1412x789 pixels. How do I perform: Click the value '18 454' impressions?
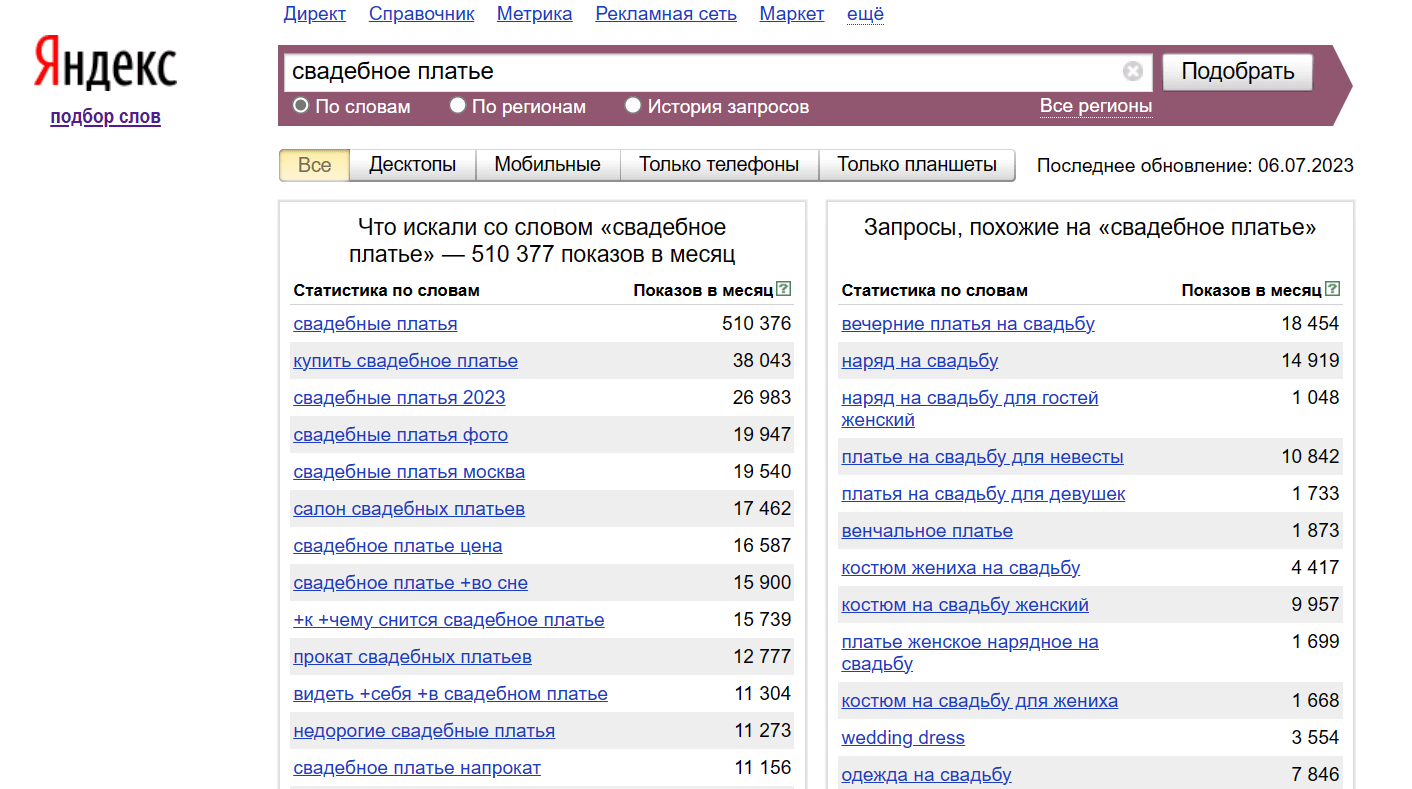[x=1310, y=324]
